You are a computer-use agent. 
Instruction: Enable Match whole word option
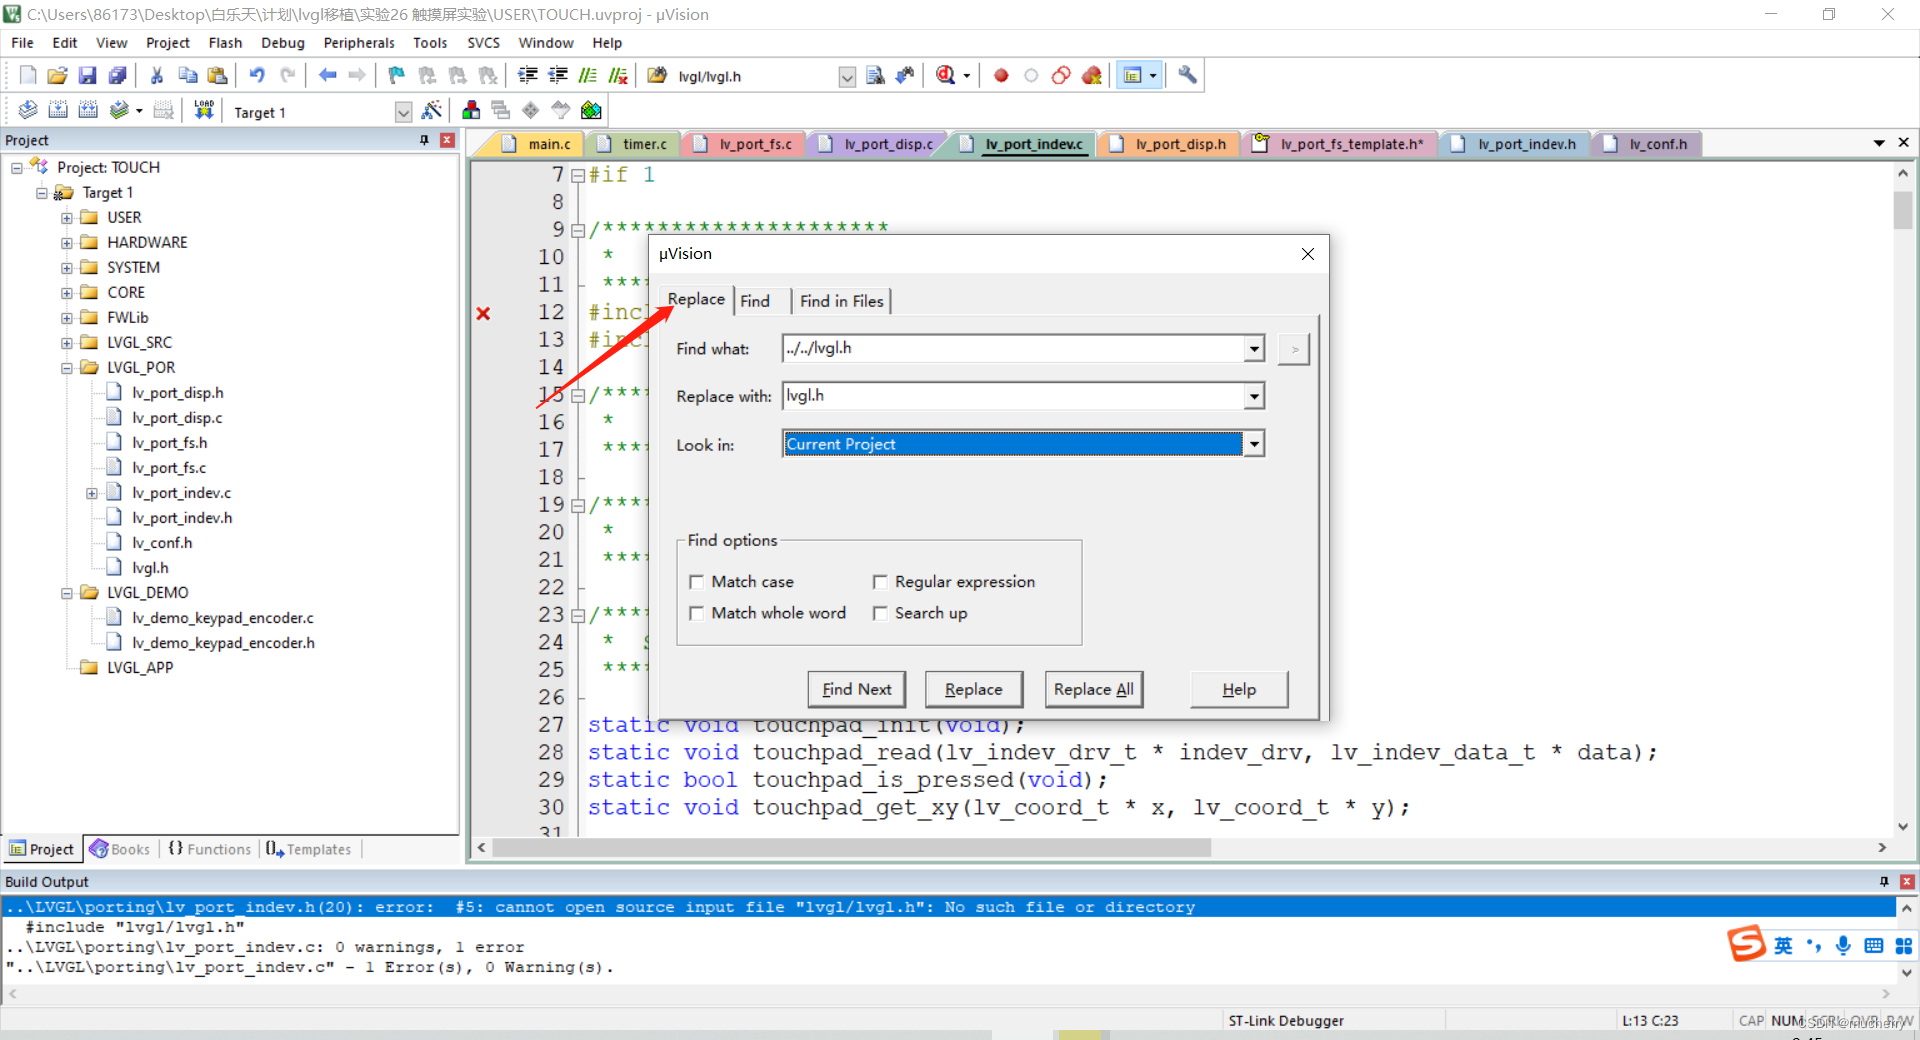pyautogui.click(x=697, y=613)
